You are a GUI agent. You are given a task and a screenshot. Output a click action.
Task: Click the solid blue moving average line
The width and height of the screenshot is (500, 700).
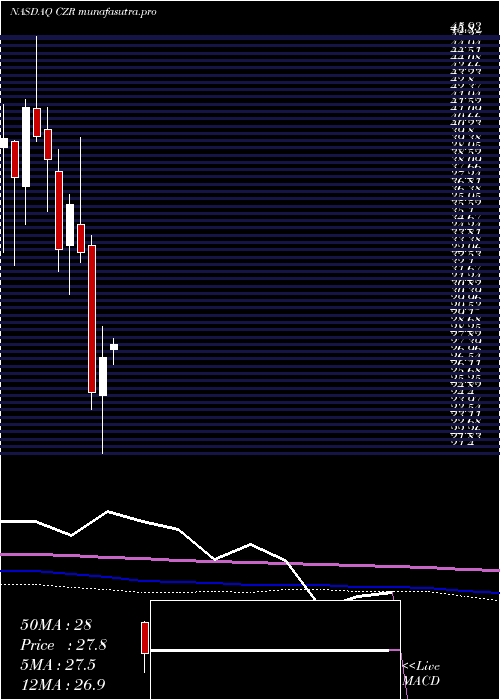pos(250,583)
